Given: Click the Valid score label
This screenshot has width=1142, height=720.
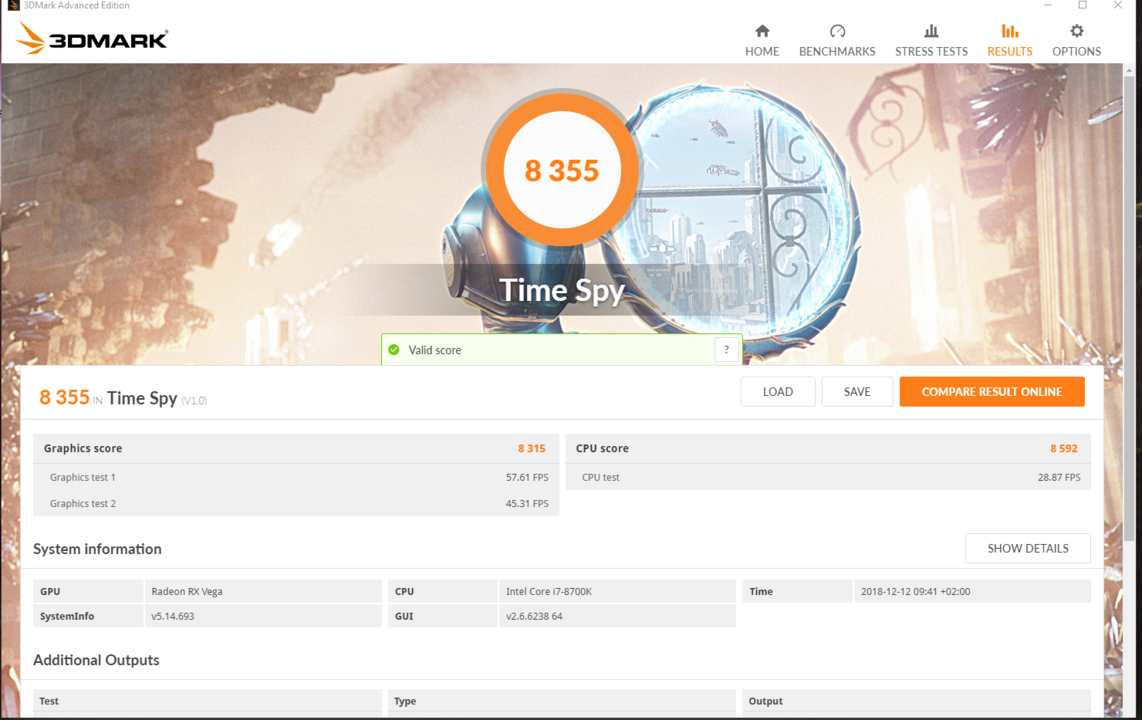Looking at the screenshot, I should coord(434,350).
